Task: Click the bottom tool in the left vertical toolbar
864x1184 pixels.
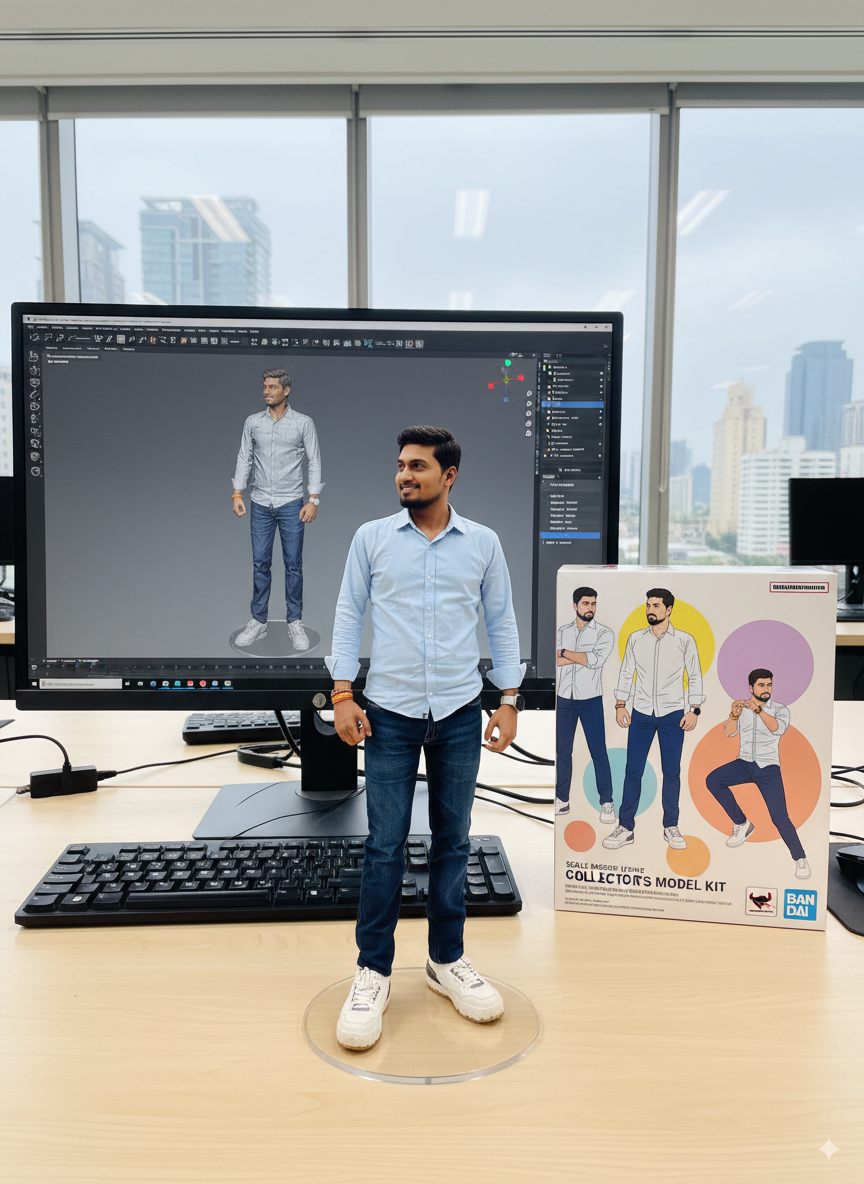Action: [35, 470]
